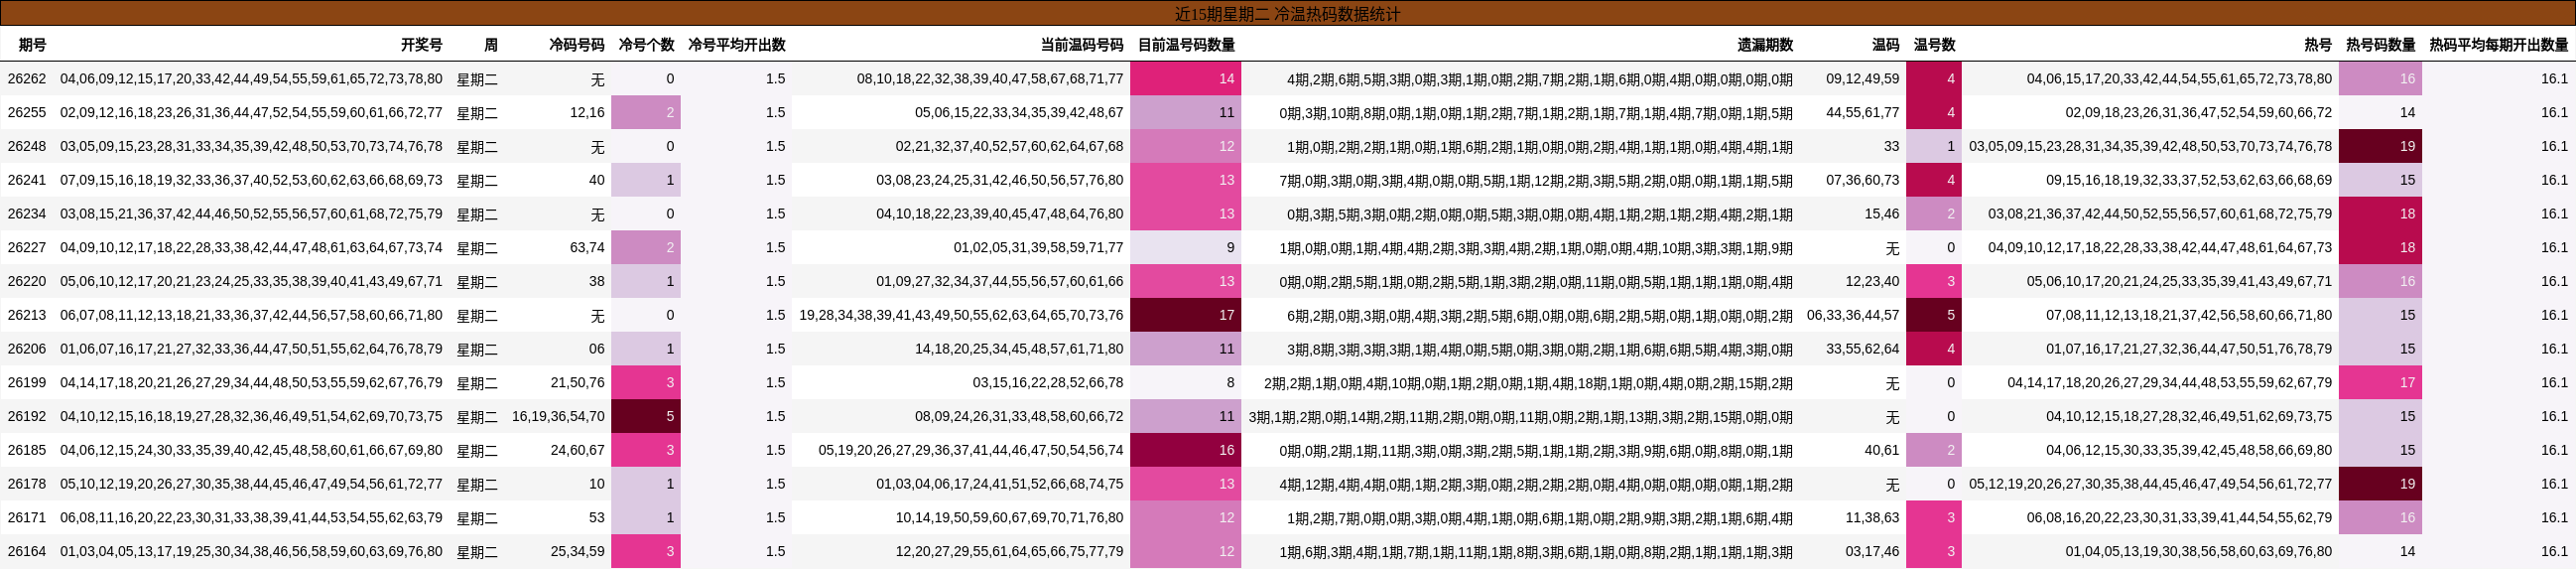Screen dimensions: 2576x569
Task: Click the 冷号平均开出数 column header
Action: 736,45
